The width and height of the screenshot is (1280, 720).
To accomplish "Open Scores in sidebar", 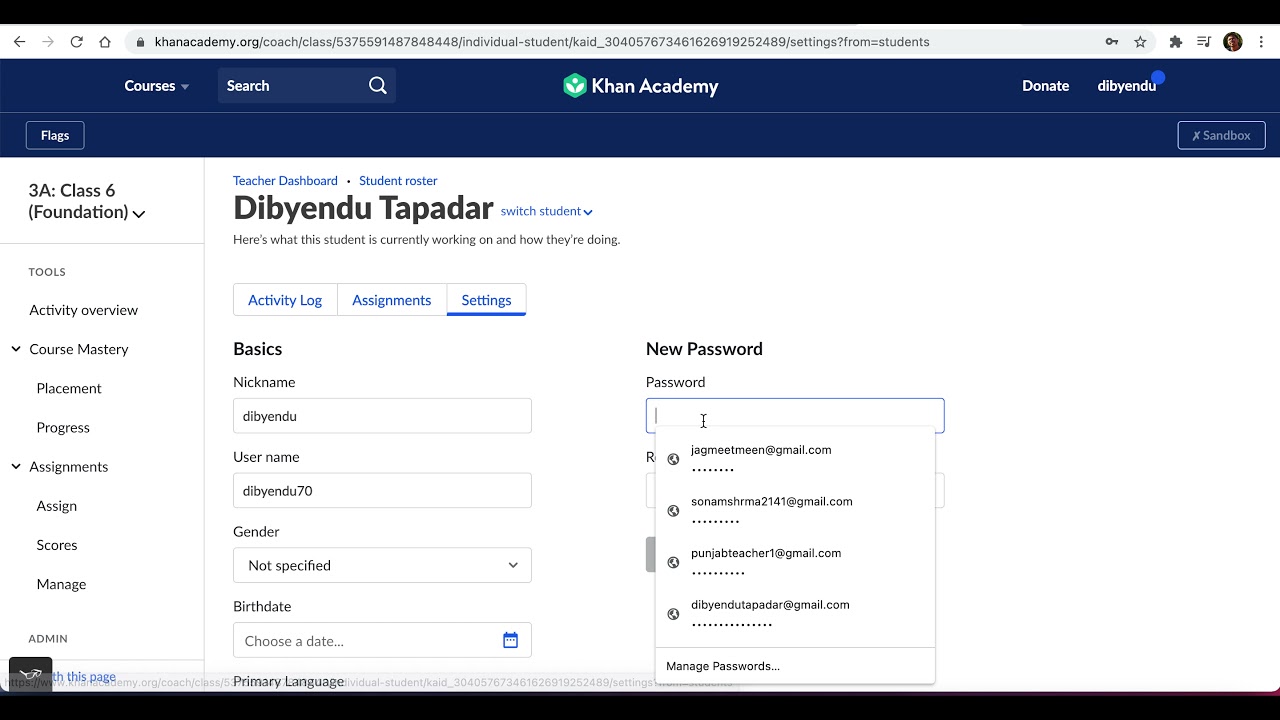I will [57, 545].
